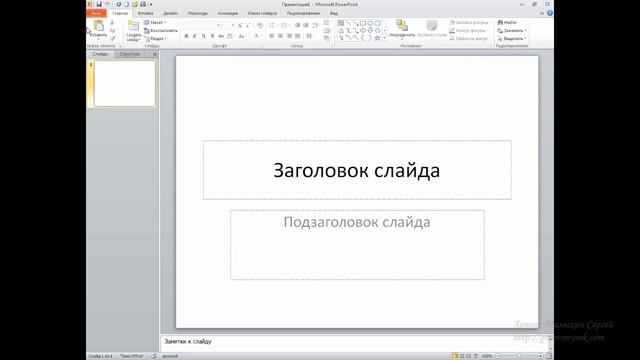Image resolution: width=640 pixels, height=360 pixels.
Task: Click the Quick Styles (Экспресс-стили) icon
Action: tap(432, 26)
